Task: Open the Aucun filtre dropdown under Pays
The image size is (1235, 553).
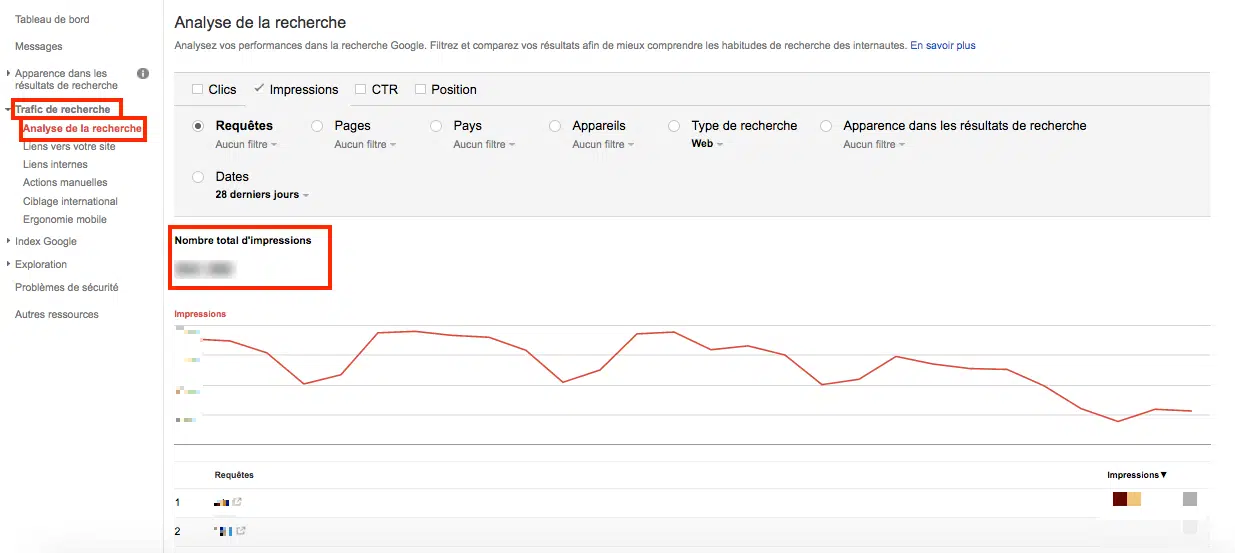Action: pyautogui.click(x=484, y=145)
